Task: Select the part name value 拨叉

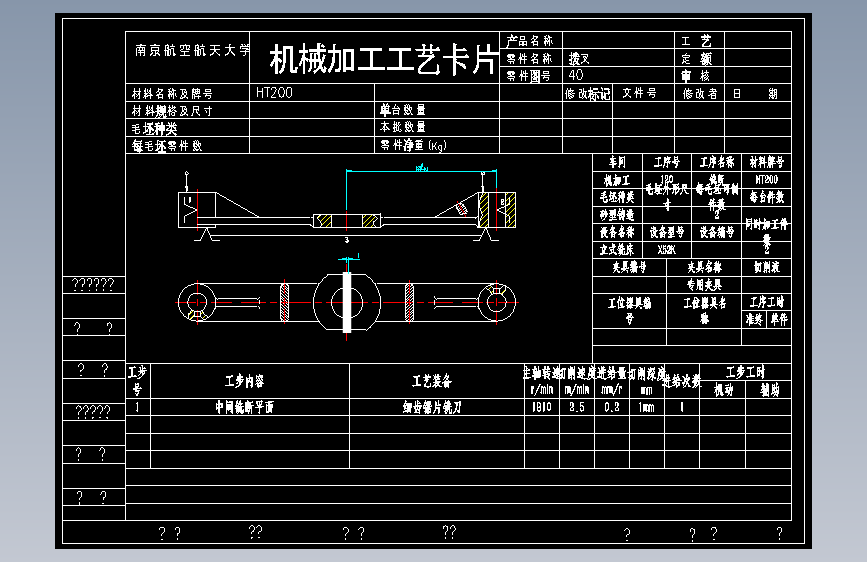Action: click(x=579, y=58)
